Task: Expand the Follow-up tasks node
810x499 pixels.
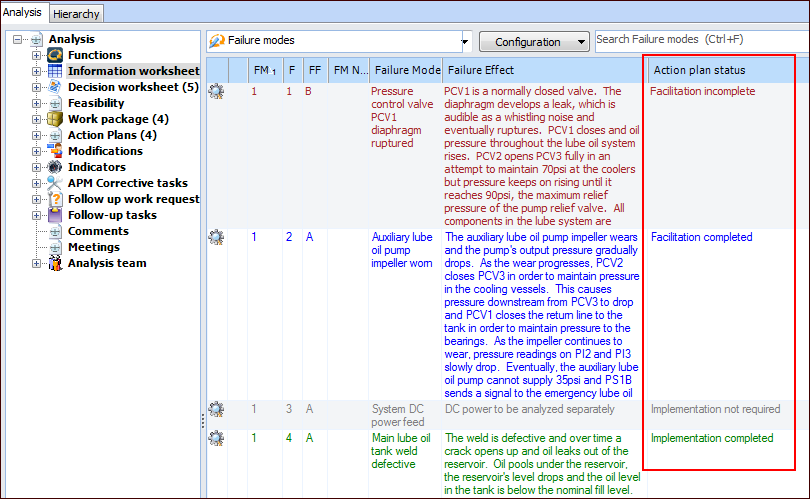Action: [x=36, y=215]
